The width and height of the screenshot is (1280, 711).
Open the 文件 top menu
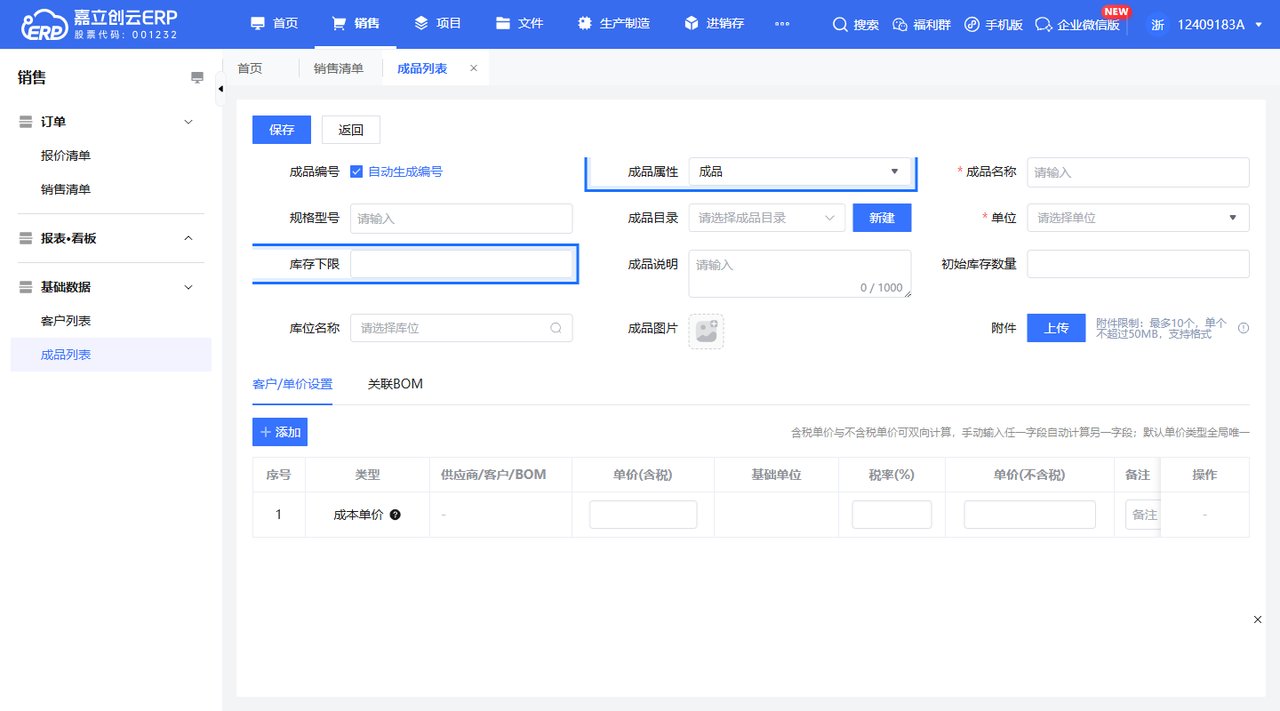coord(519,24)
